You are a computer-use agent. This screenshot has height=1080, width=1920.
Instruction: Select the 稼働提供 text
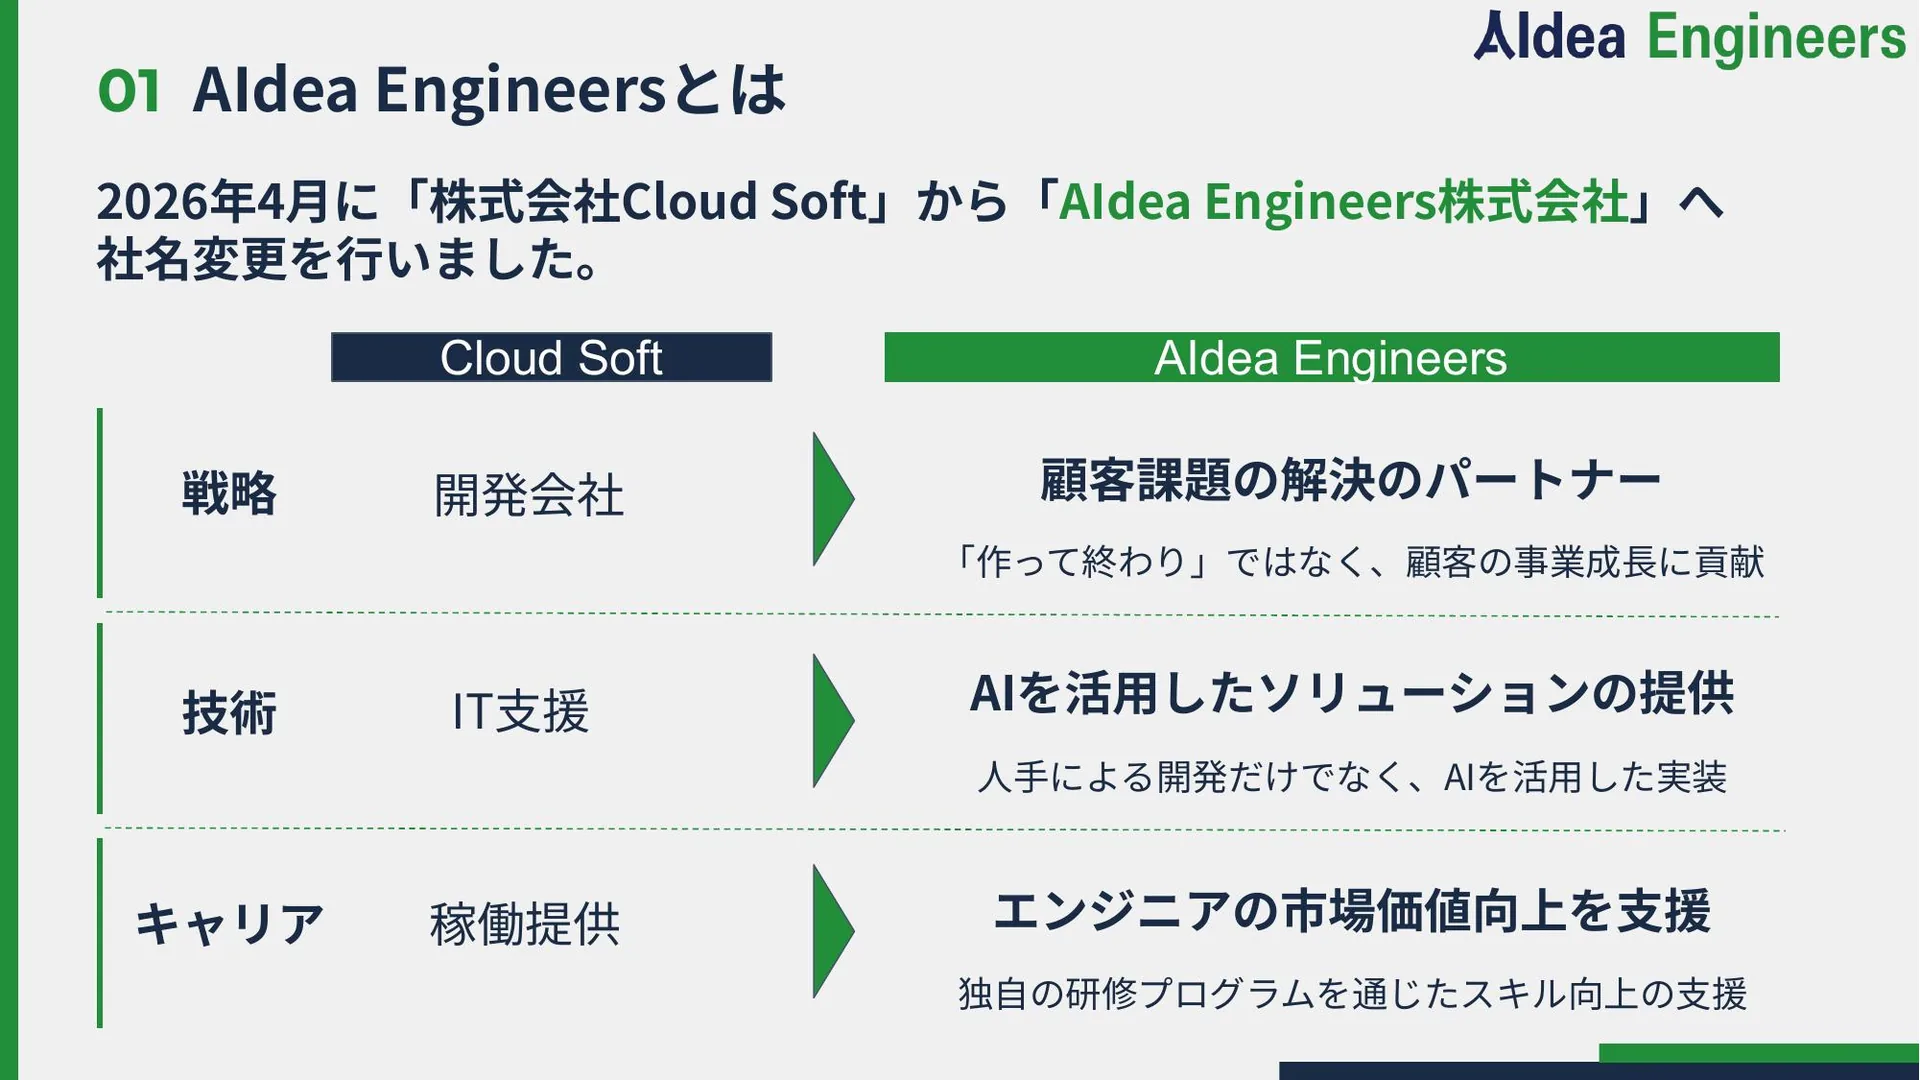(525, 924)
